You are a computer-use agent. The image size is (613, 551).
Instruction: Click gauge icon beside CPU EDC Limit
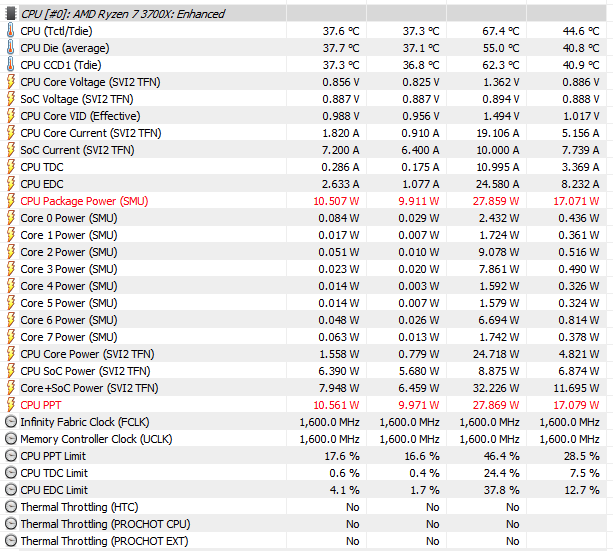click(x=11, y=490)
